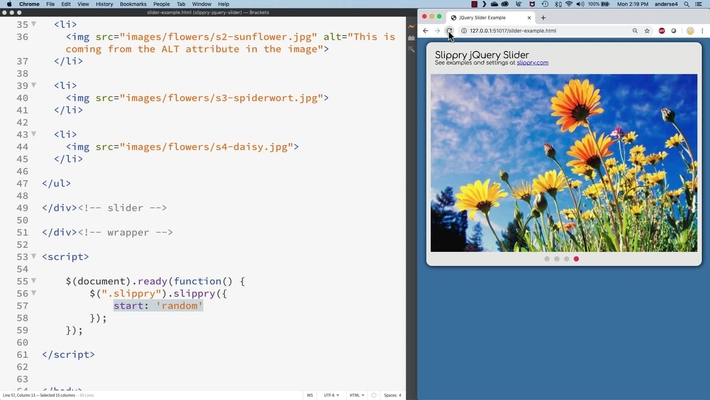Open a new Chrome tab with plus button

point(543,18)
